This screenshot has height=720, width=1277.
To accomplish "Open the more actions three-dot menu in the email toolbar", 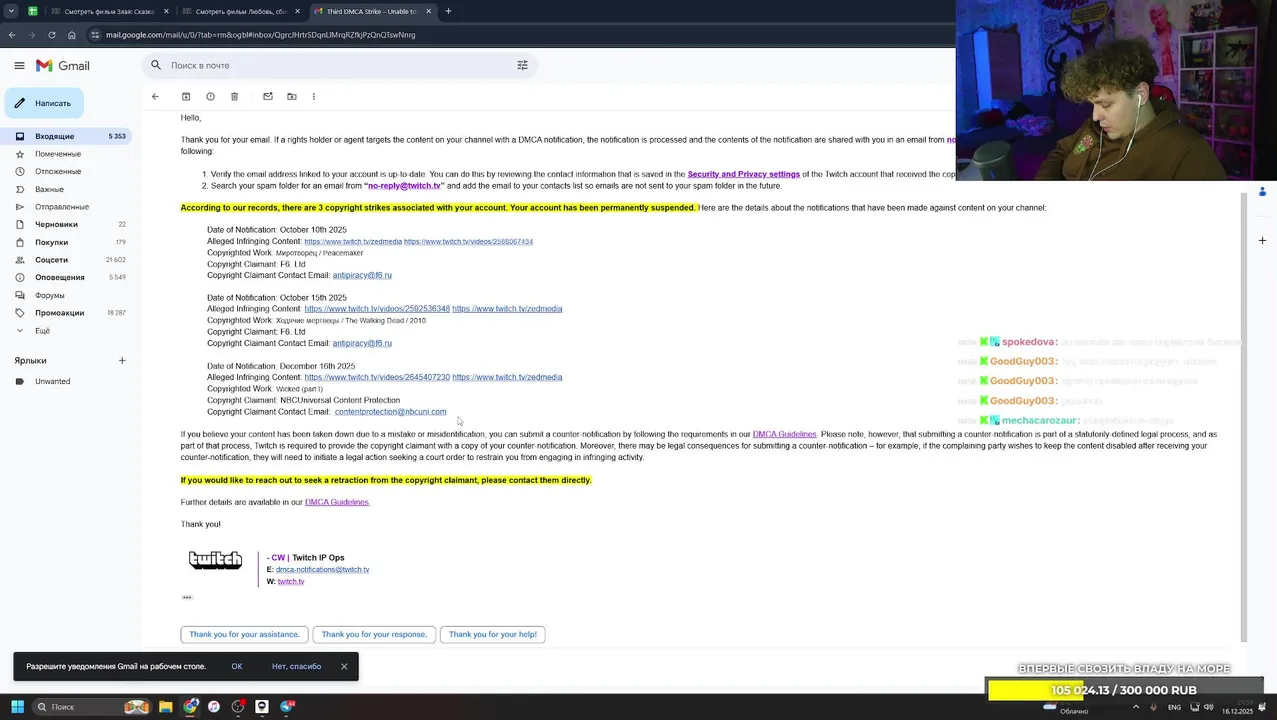I will point(313,96).
